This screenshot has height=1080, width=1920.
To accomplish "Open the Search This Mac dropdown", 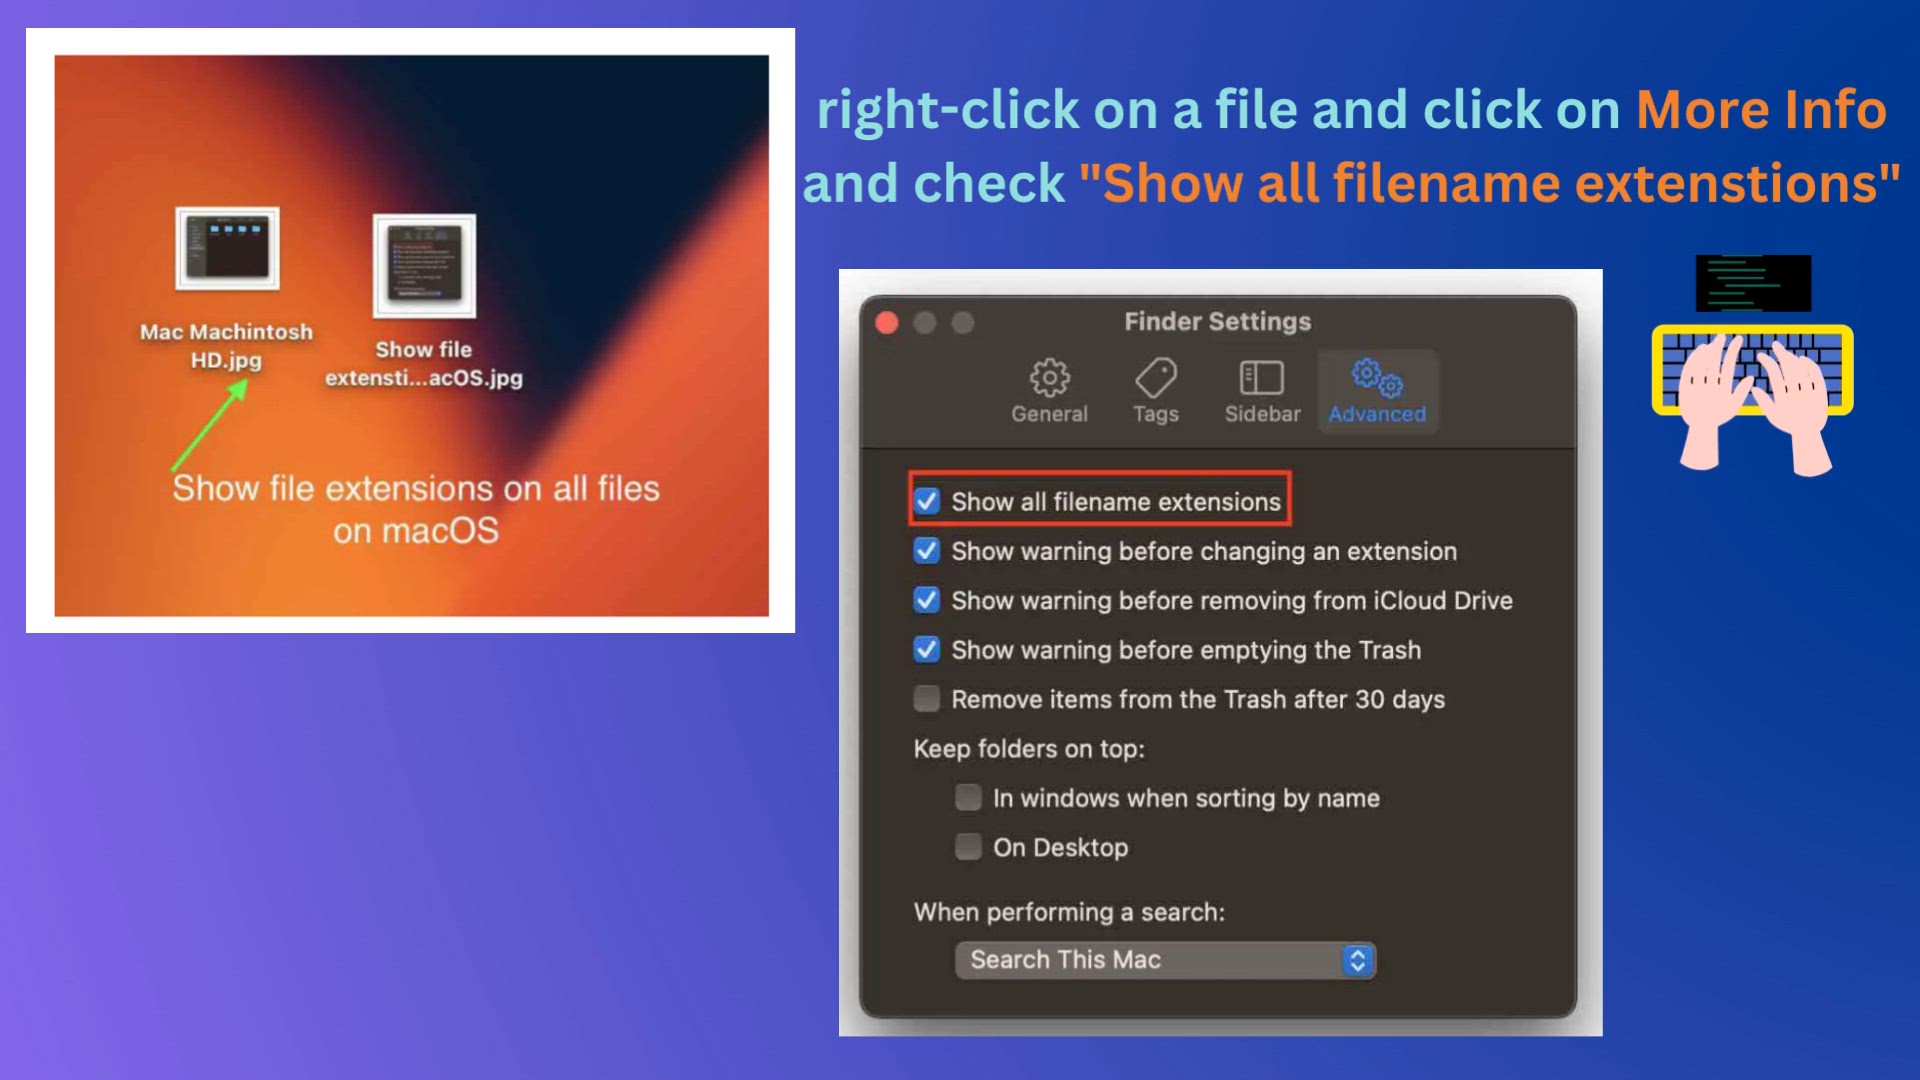I will pyautogui.click(x=1165, y=960).
